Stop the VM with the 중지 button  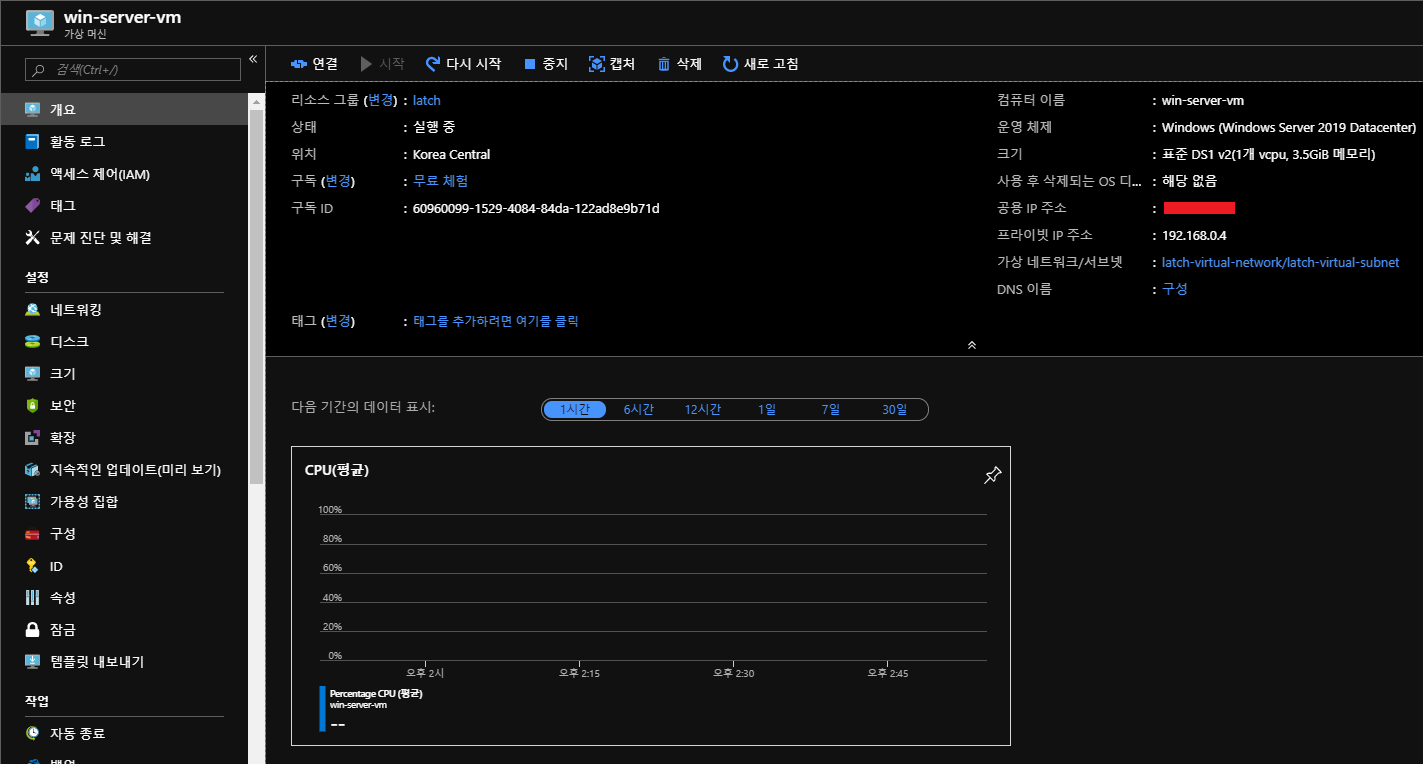point(546,64)
